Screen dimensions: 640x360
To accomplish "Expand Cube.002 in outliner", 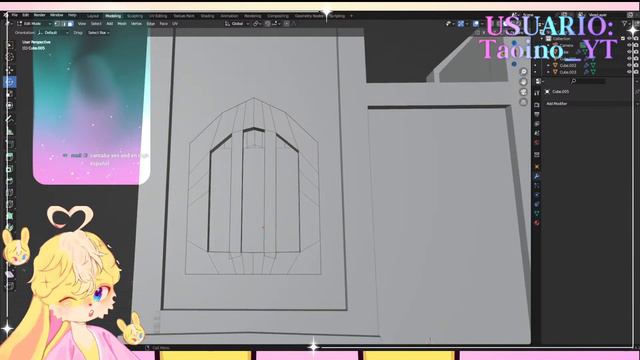I will coord(548,65).
